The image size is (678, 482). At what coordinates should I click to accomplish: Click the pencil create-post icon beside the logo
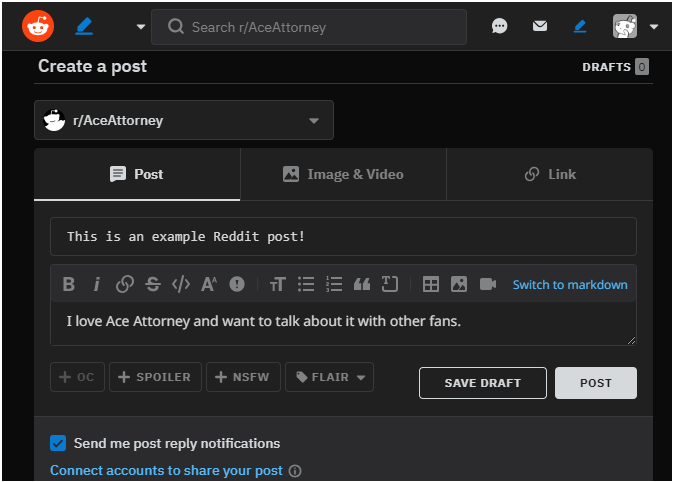point(84,26)
